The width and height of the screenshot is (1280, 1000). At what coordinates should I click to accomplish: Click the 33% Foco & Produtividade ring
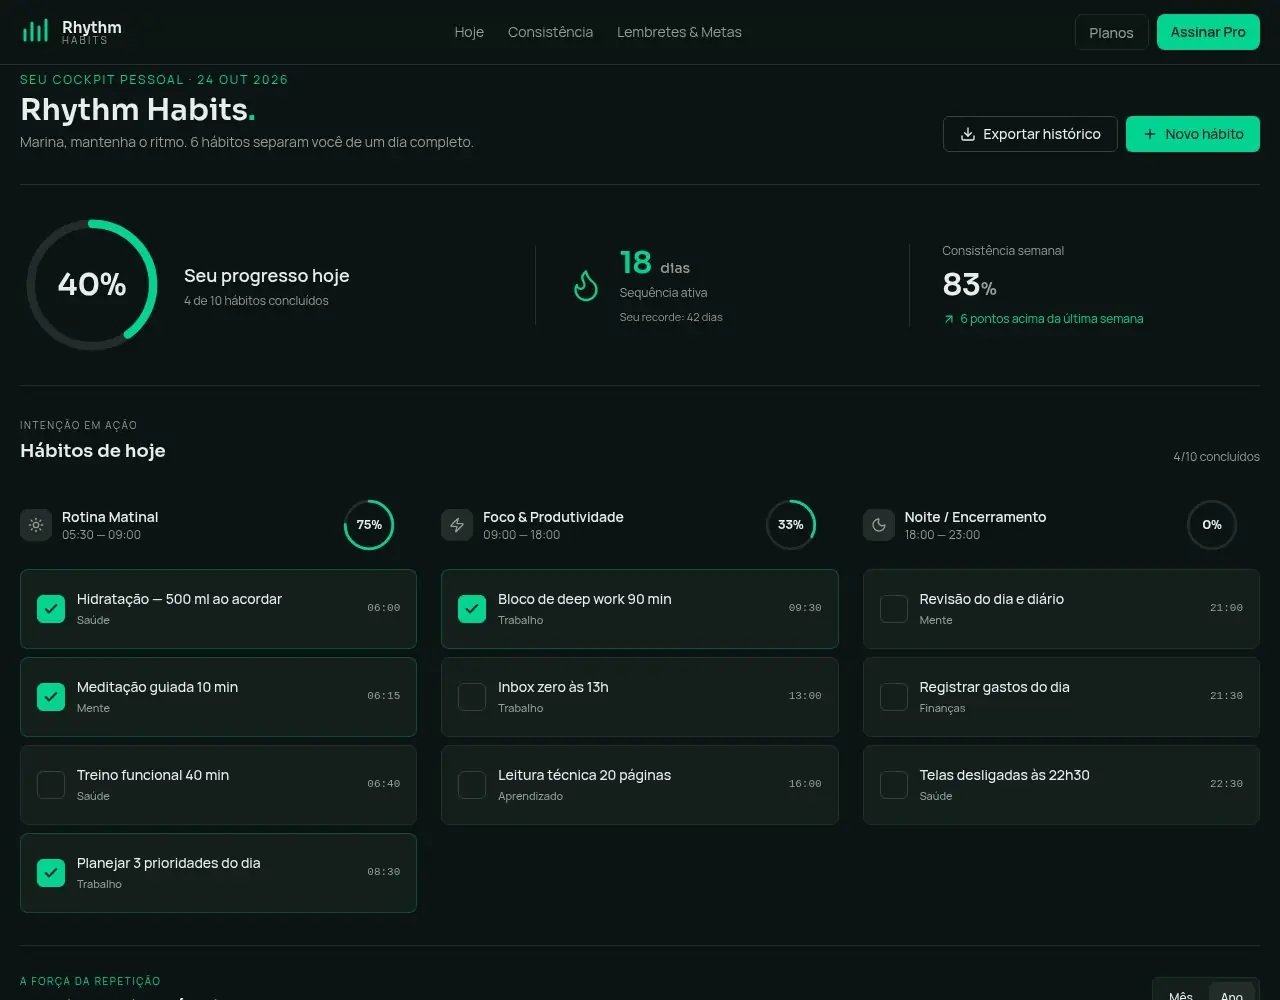pyautogui.click(x=791, y=525)
